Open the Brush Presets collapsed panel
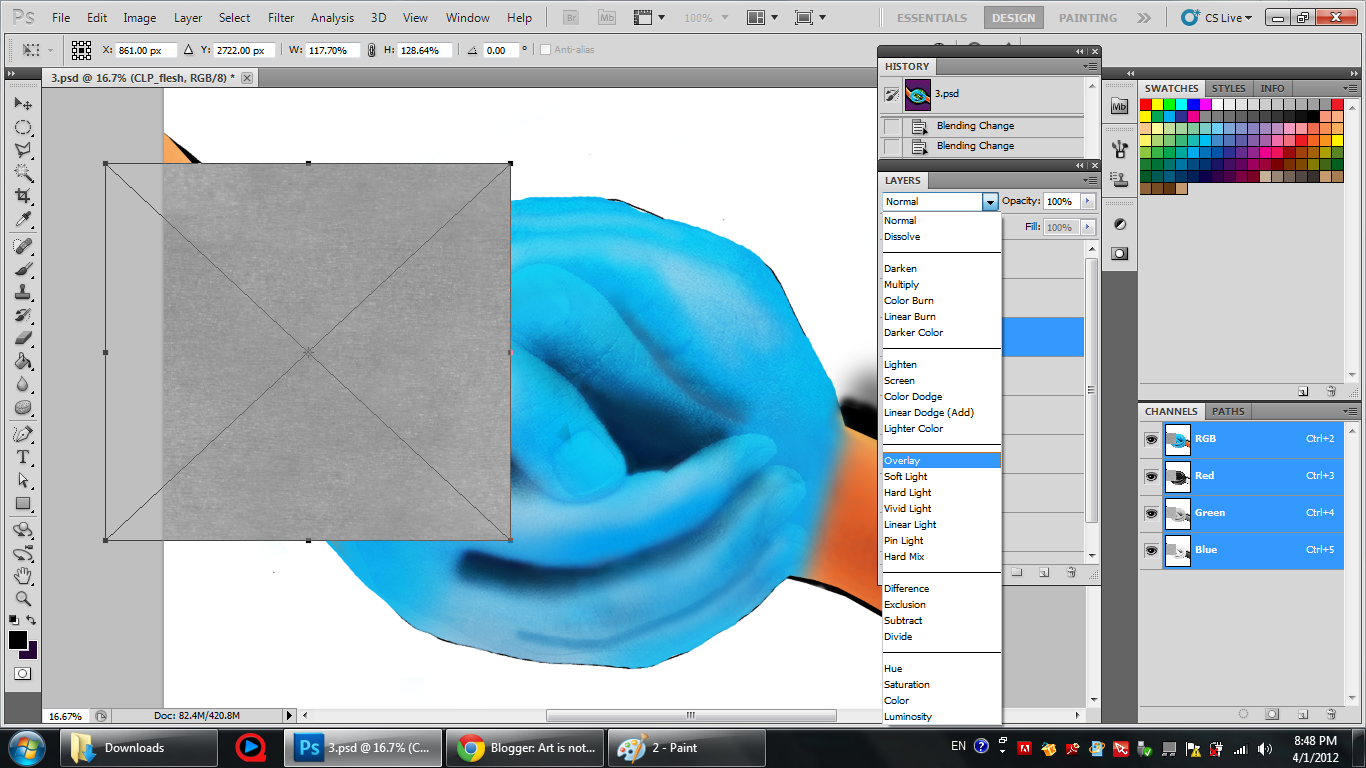Image resolution: width=1366 pixels, height=768 pixels. coord(1119,150)
